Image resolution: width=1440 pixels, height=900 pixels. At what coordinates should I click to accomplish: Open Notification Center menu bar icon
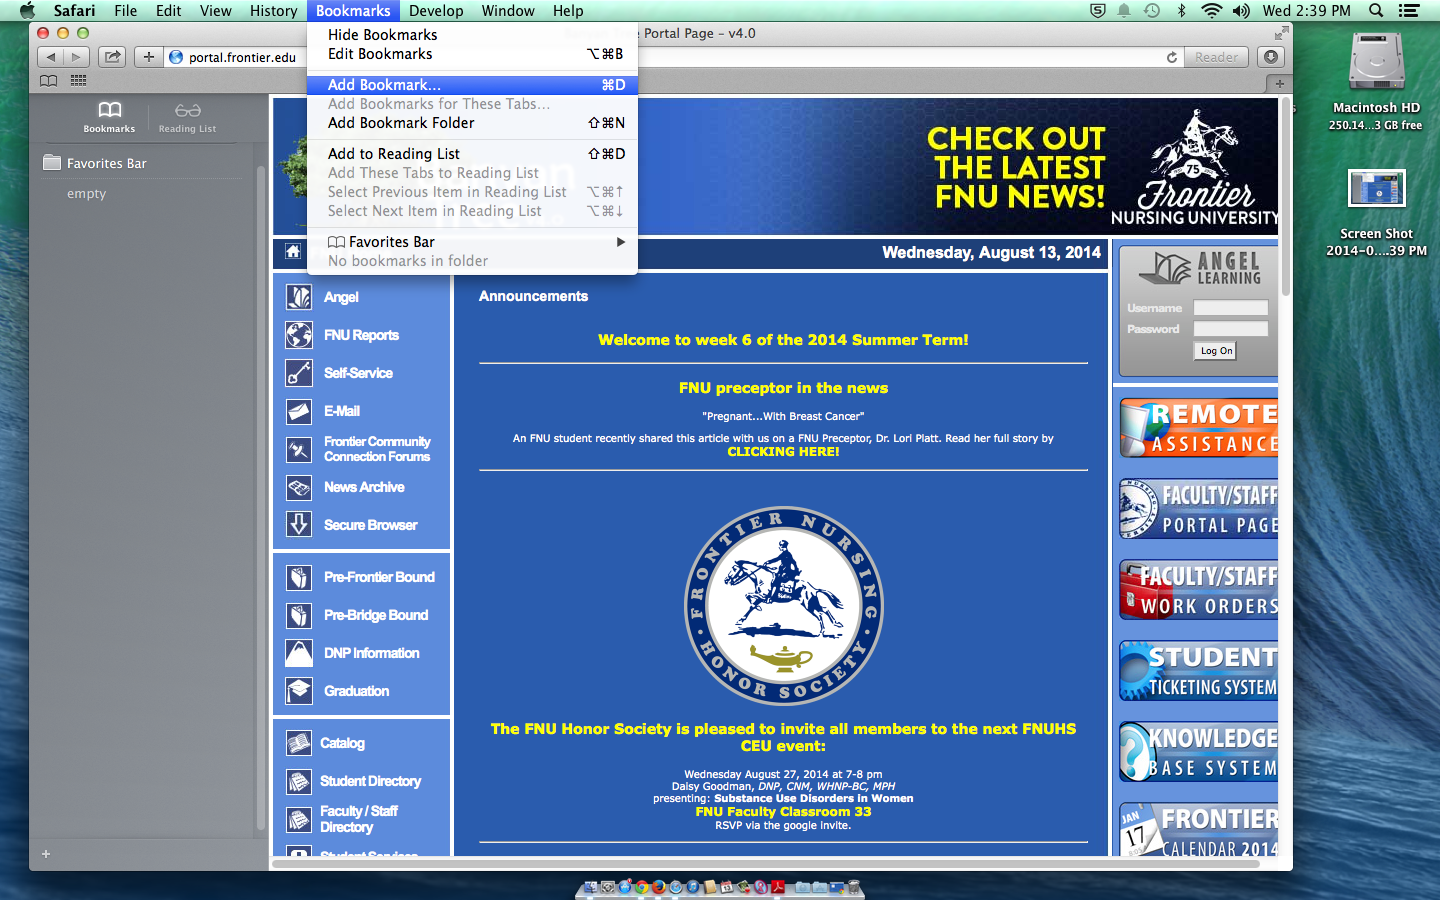[1409, 11]
